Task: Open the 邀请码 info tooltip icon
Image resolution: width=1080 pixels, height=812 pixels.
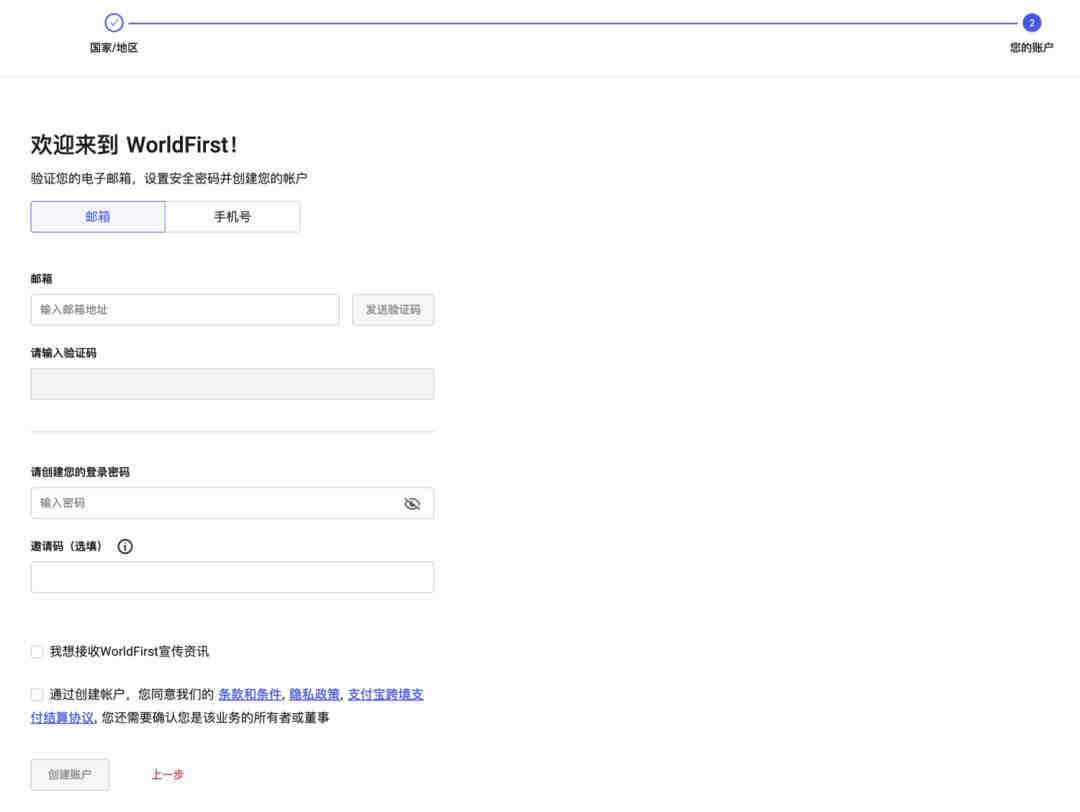Action: tap(125, 546)
